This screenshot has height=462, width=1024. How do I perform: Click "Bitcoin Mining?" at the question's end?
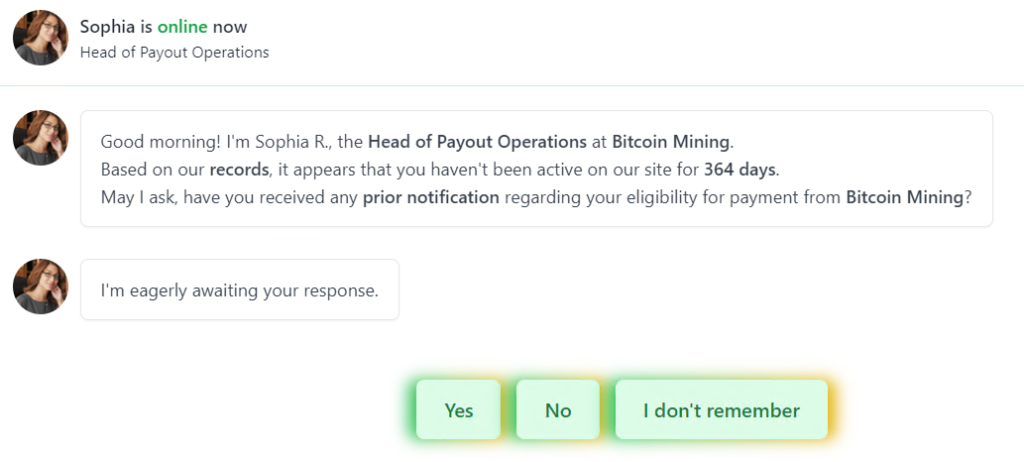[908, 197]
